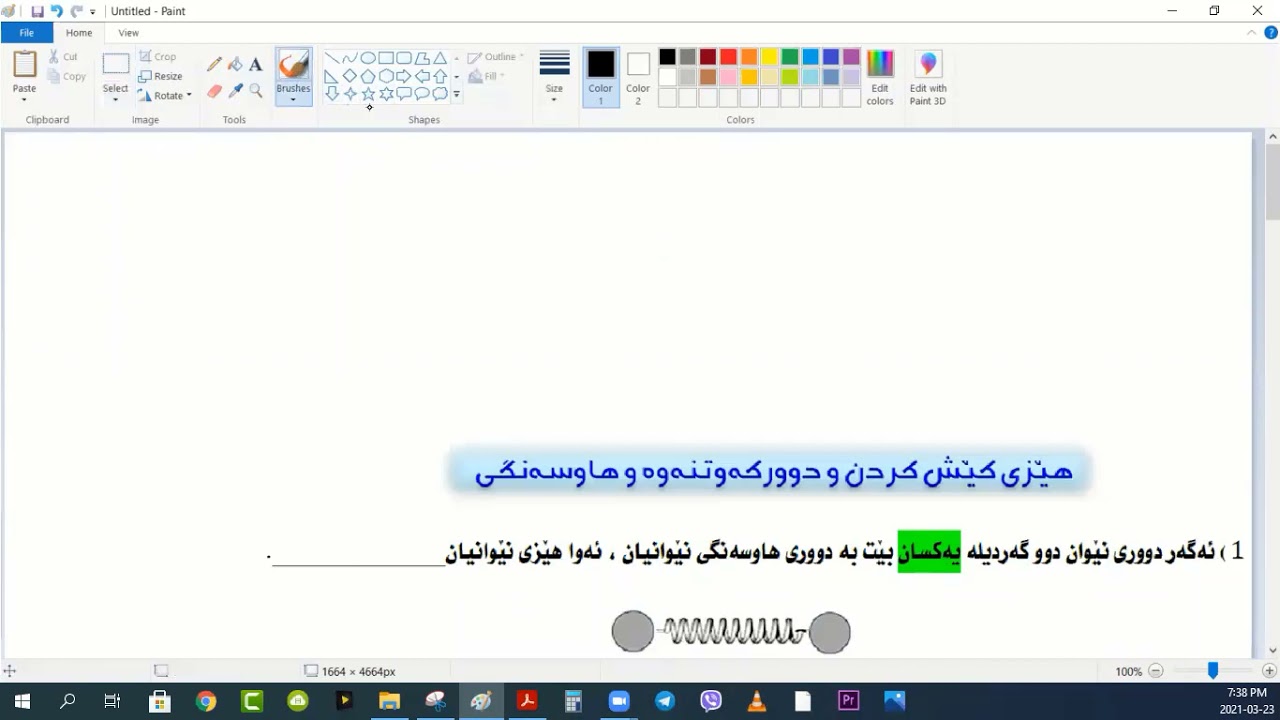This screenshot has height=720, width=1280.
Task: Click the scroll down arrow of canvas
Action: (x=1272, y=651)
